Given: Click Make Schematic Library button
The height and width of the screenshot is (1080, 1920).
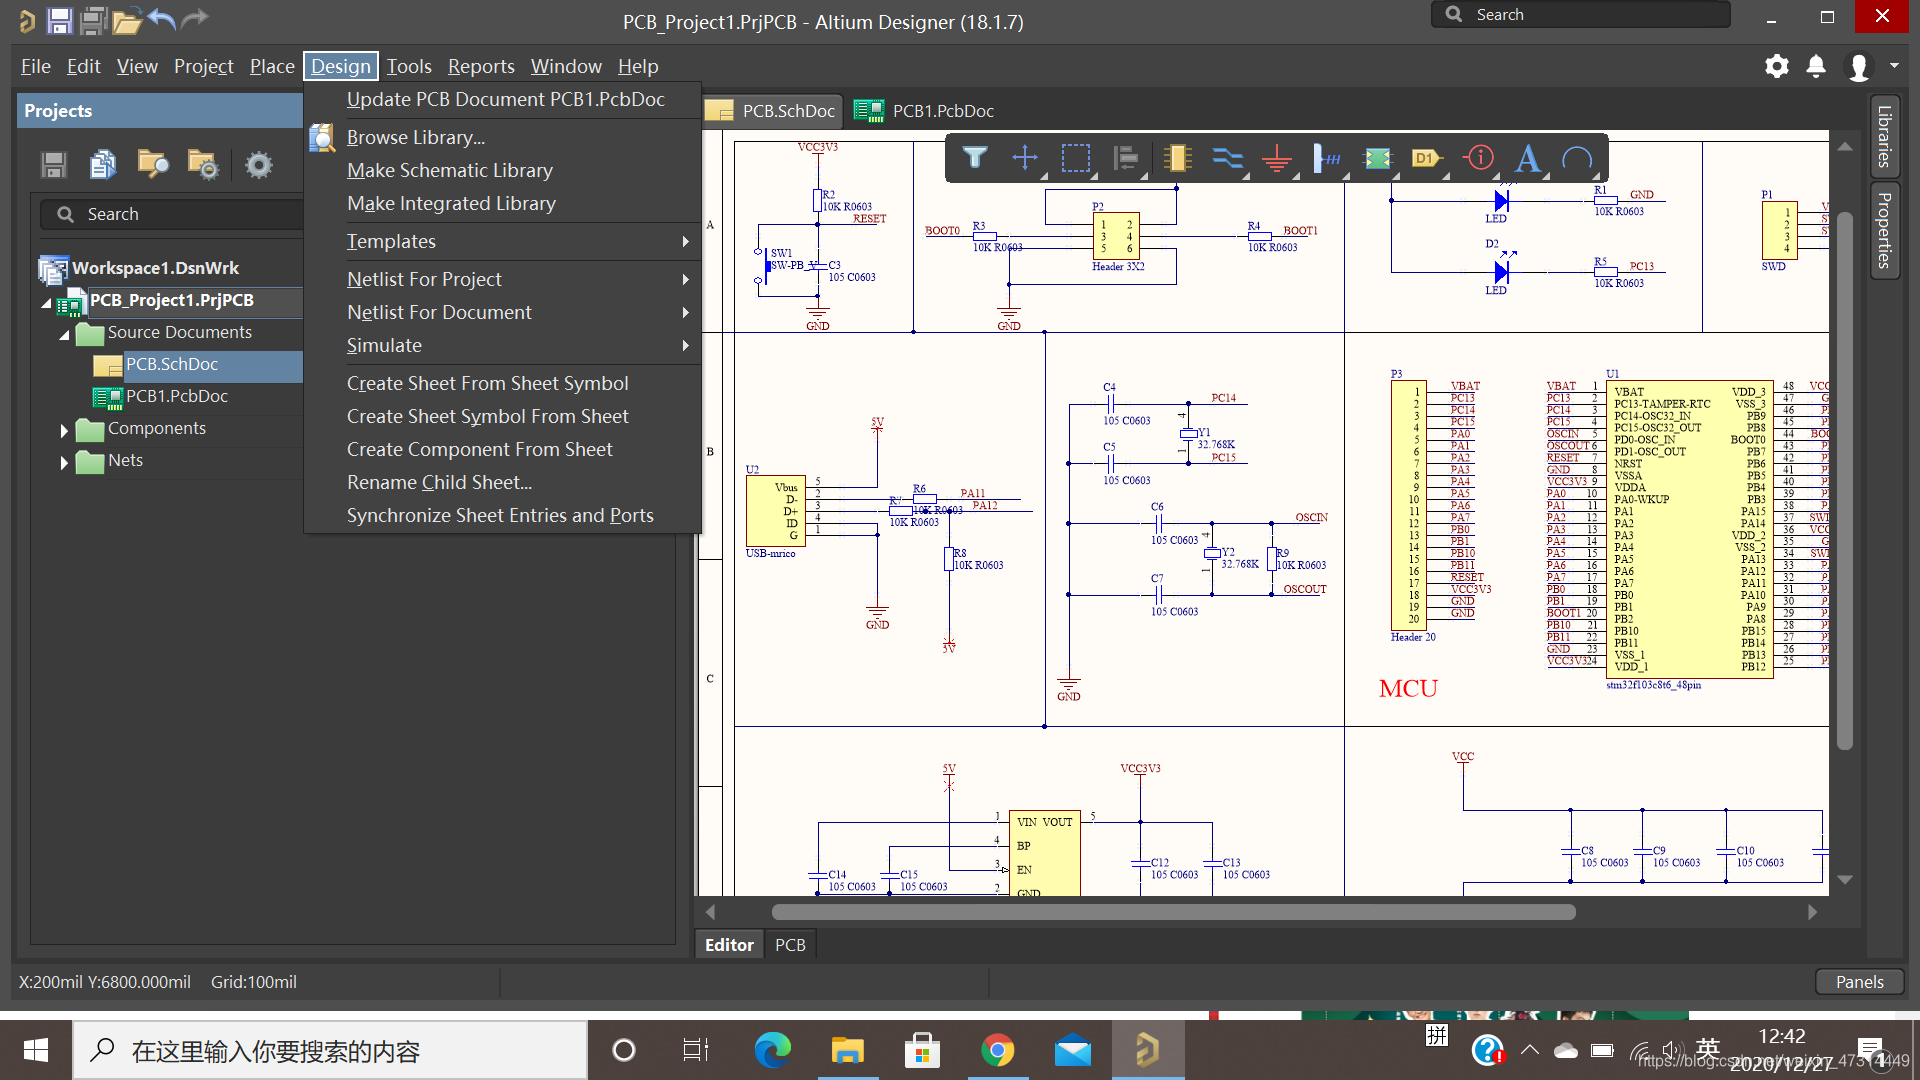Looking at the screenshot, I should tap(450, 169).
